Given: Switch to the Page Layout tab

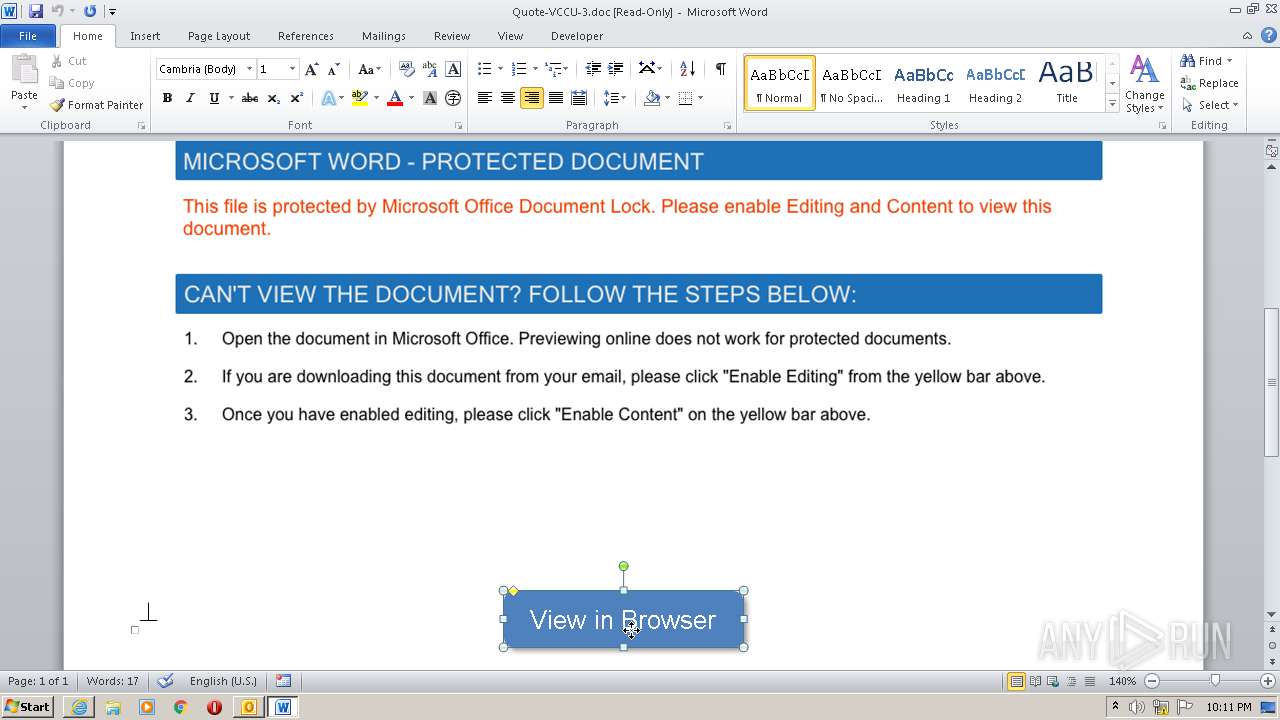Looking at the screenshot, I should pos(219,36).
